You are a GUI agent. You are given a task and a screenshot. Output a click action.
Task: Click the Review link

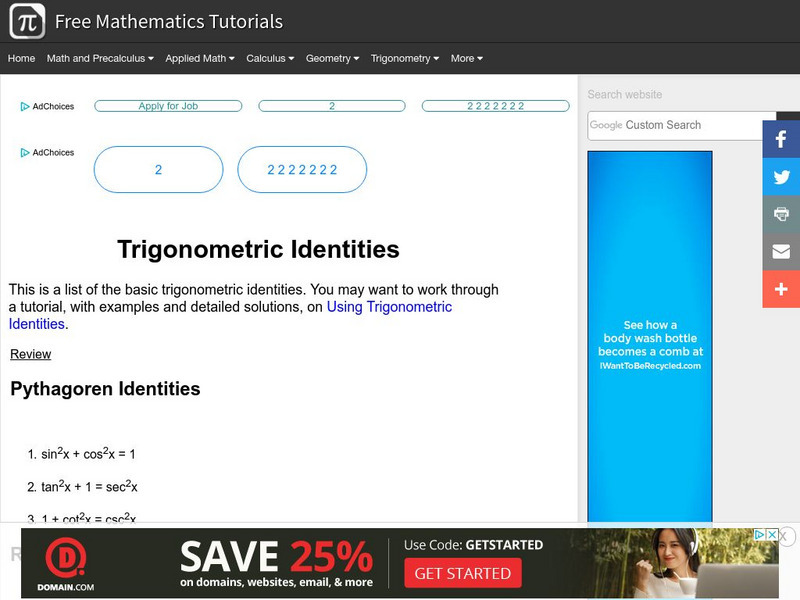point(31,354)
